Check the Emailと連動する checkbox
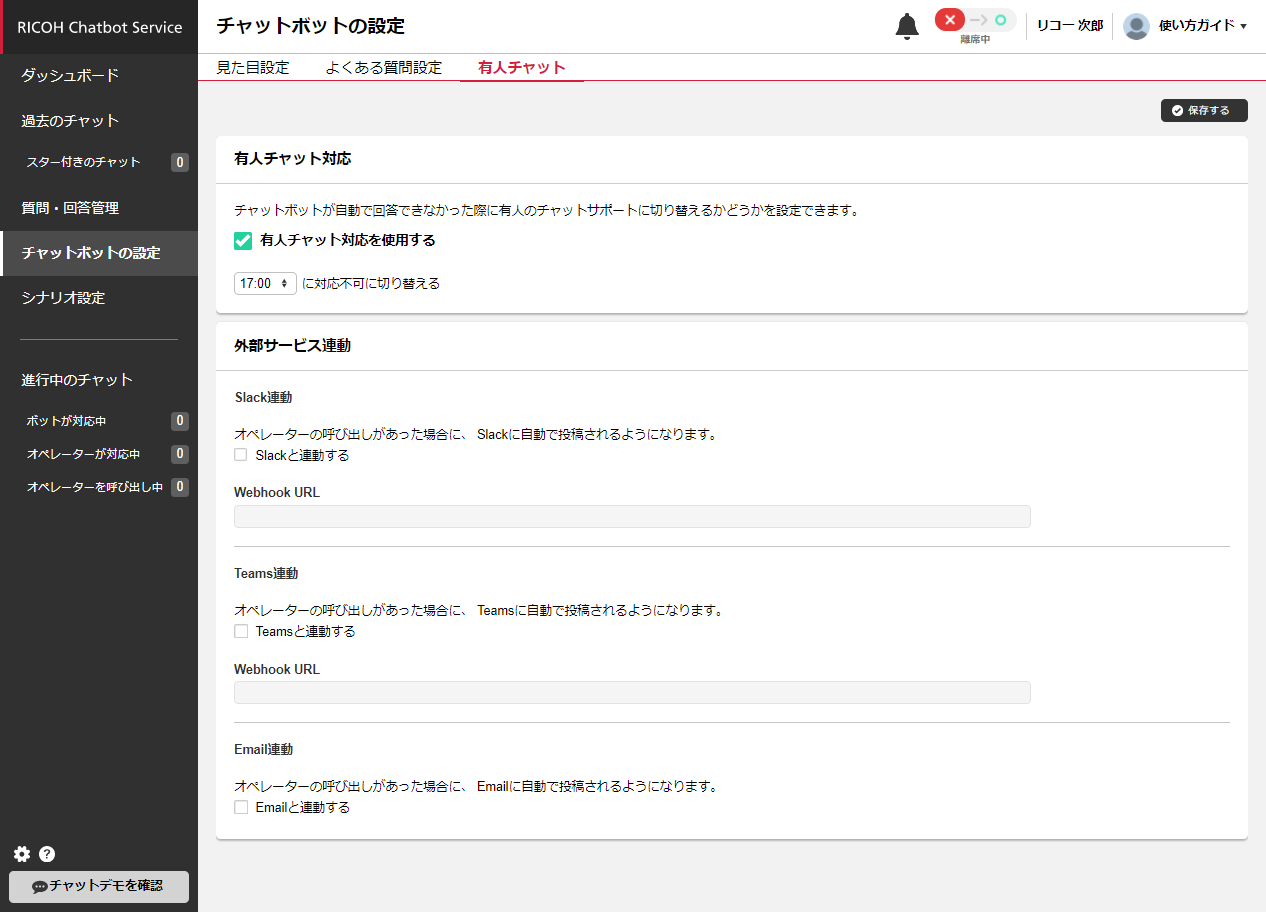The width and height of the screenshot is (1266, 912). [241, 807]
